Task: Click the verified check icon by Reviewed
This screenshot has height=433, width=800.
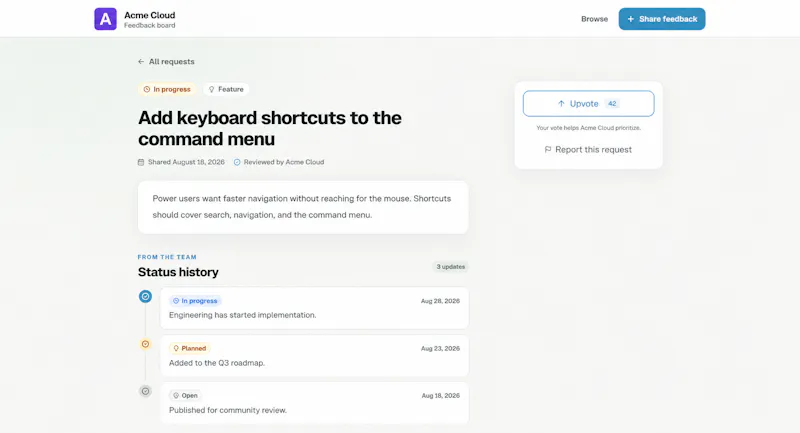Action: [x=237, y=162]
